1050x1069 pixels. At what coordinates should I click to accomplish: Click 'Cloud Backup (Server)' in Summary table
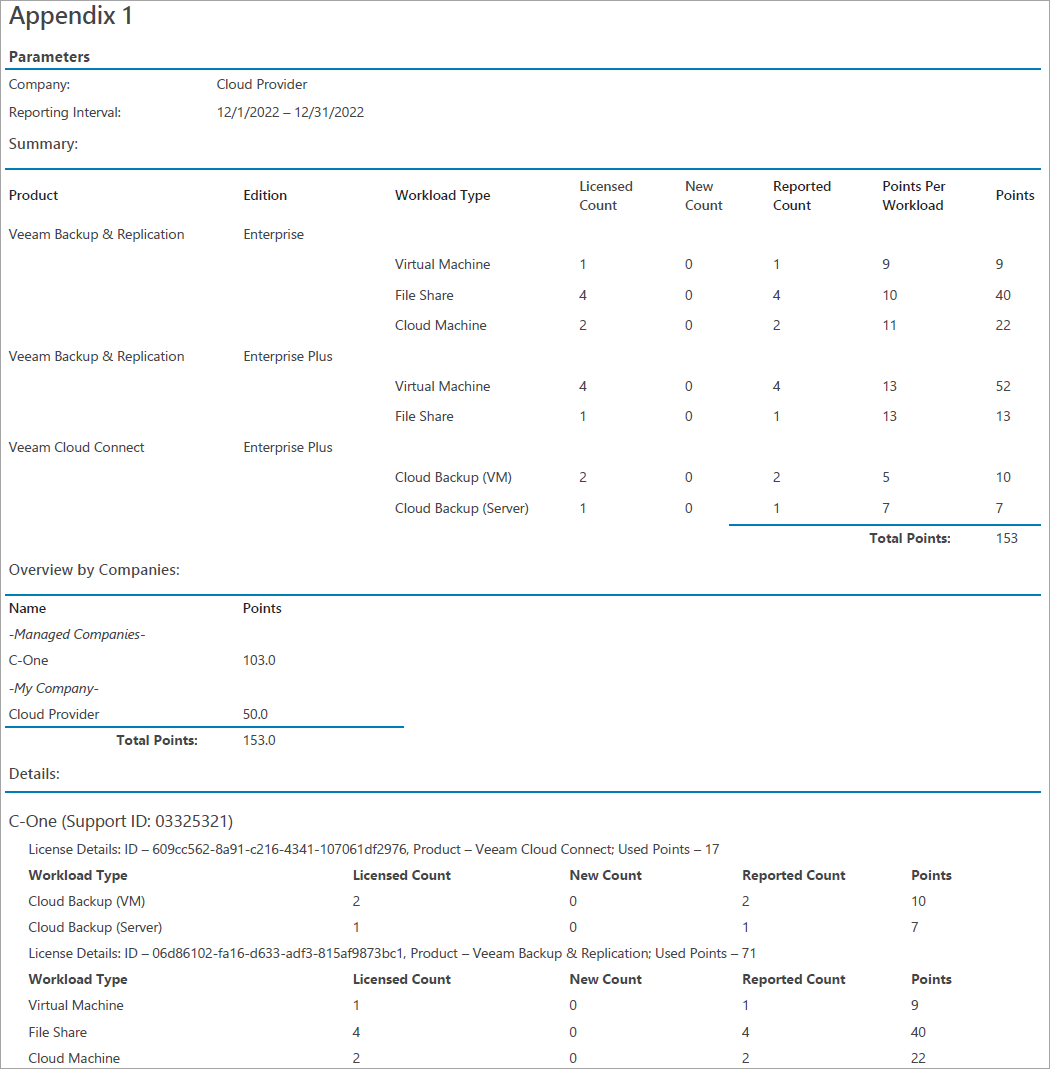[x=462, y=508]
